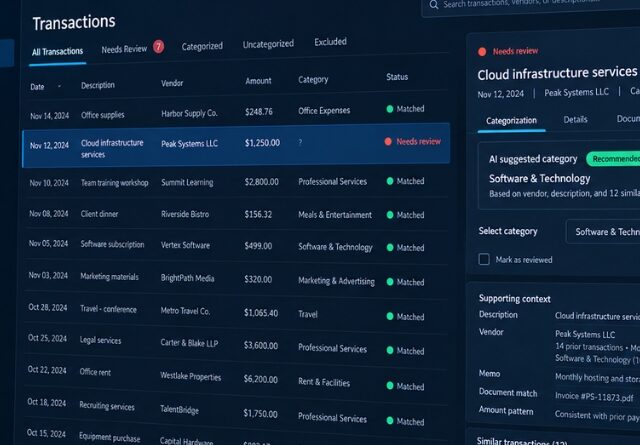
Task: Click the Marketing & Advertising category cell
Action: click(x=336, y=281)
